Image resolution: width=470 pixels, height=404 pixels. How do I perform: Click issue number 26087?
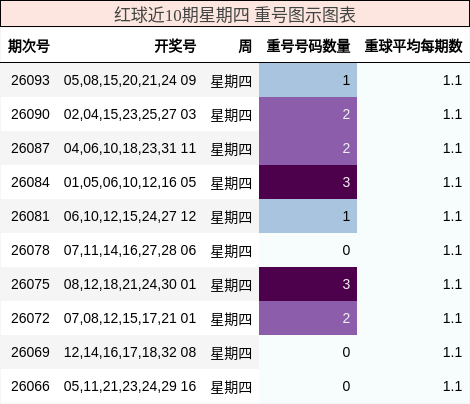[30, 148]
